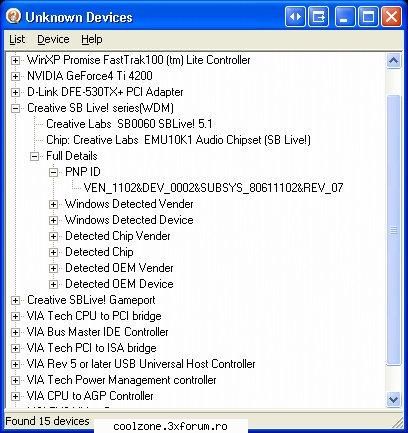Close the Unknown Devices window

pos(392,17)
